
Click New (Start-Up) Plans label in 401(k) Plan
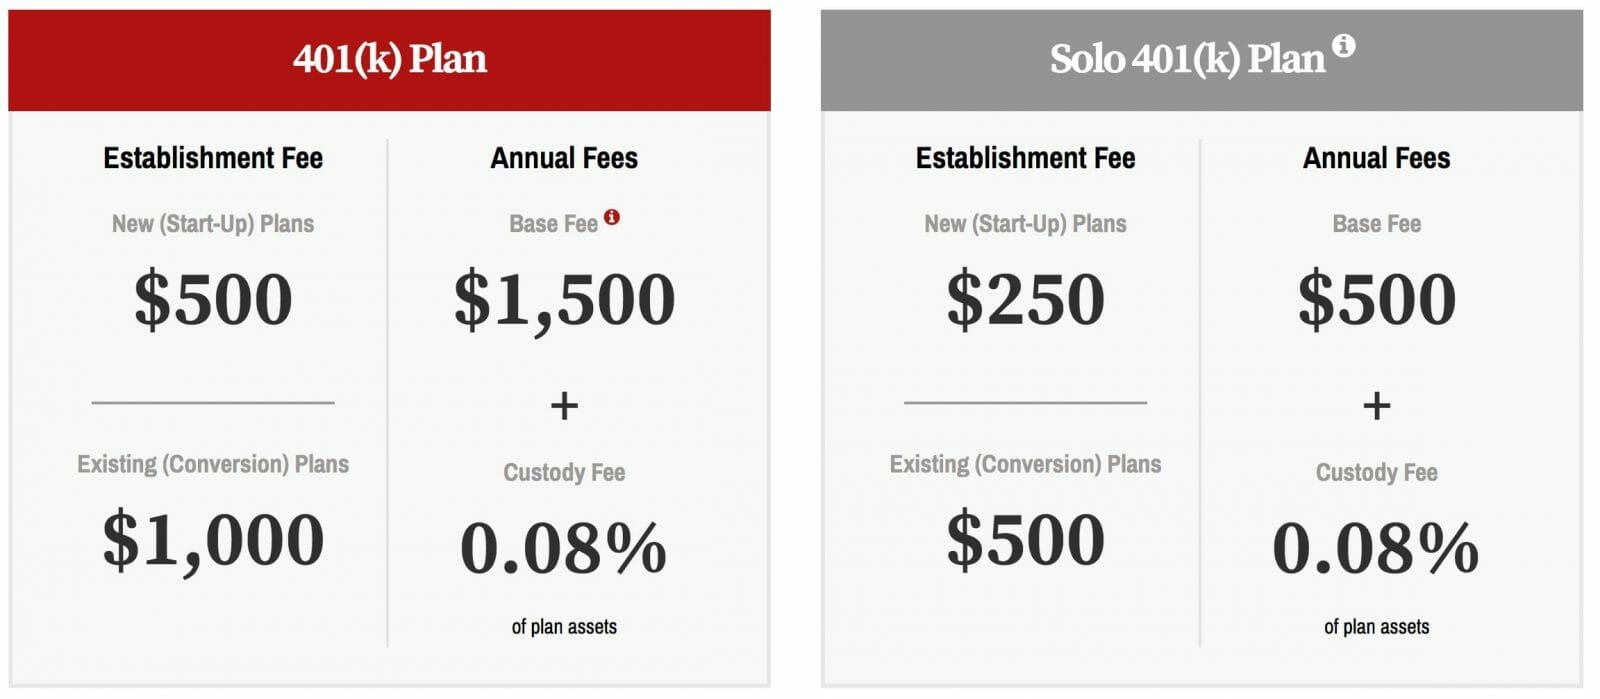pyautogui.click(x=213, y=224)
